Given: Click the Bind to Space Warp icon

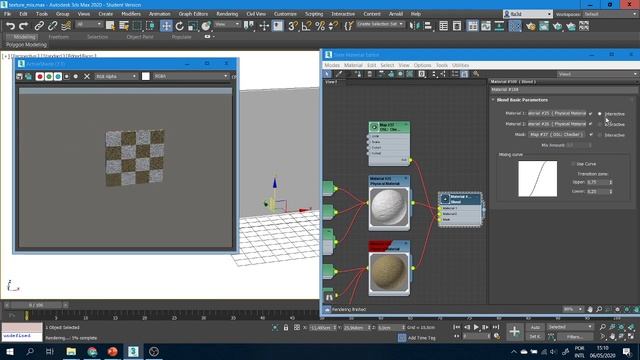Looking at the screenshot, I should pos(66,26).
